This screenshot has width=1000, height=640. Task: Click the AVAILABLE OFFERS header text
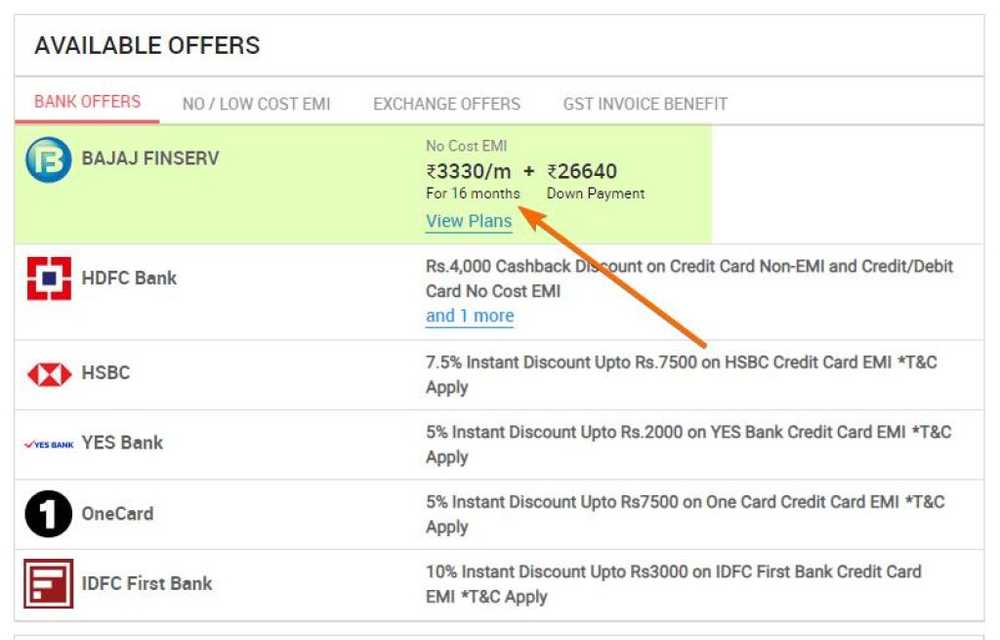point(146,45)
